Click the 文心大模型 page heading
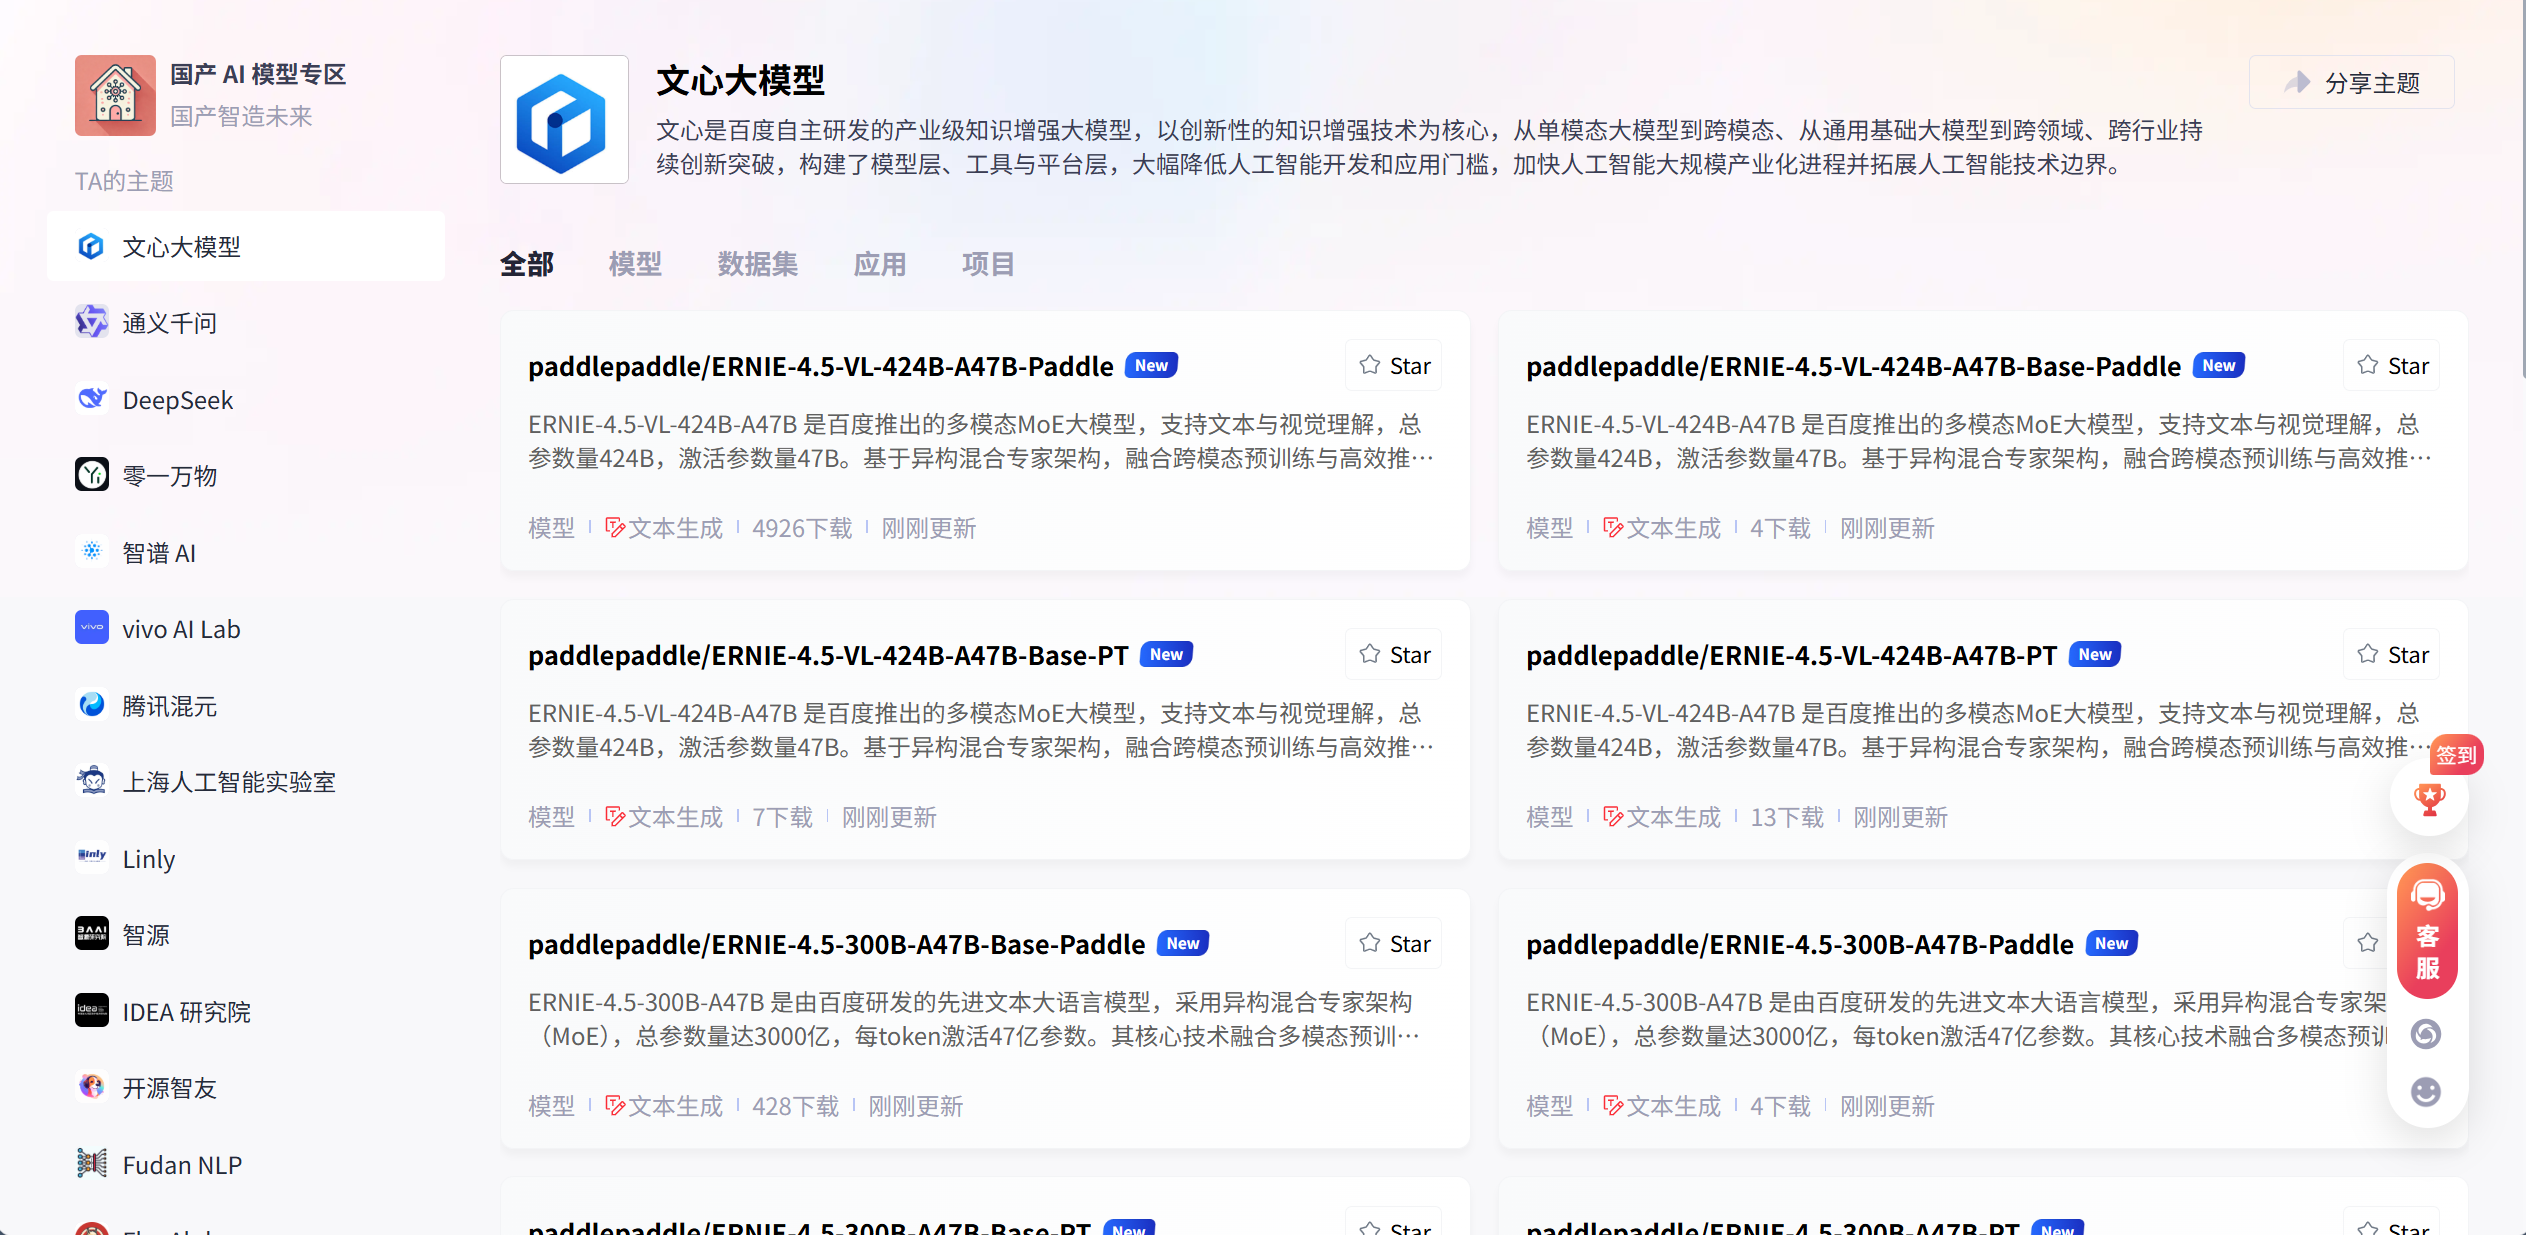 coord(740,80)
